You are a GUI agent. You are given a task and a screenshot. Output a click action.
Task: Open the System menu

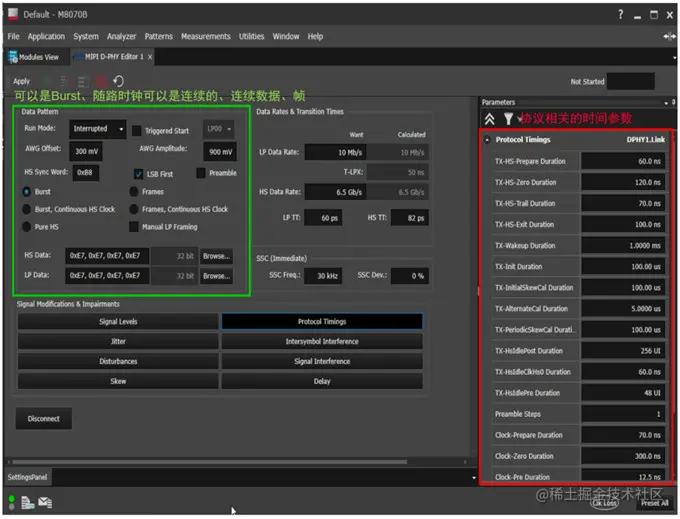point(86,36)
